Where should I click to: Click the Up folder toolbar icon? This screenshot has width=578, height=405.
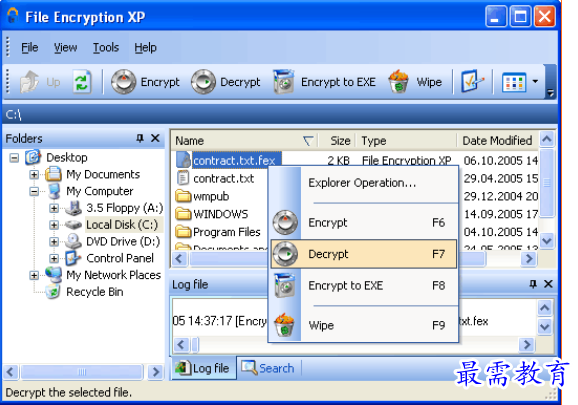tap(29, 82)
